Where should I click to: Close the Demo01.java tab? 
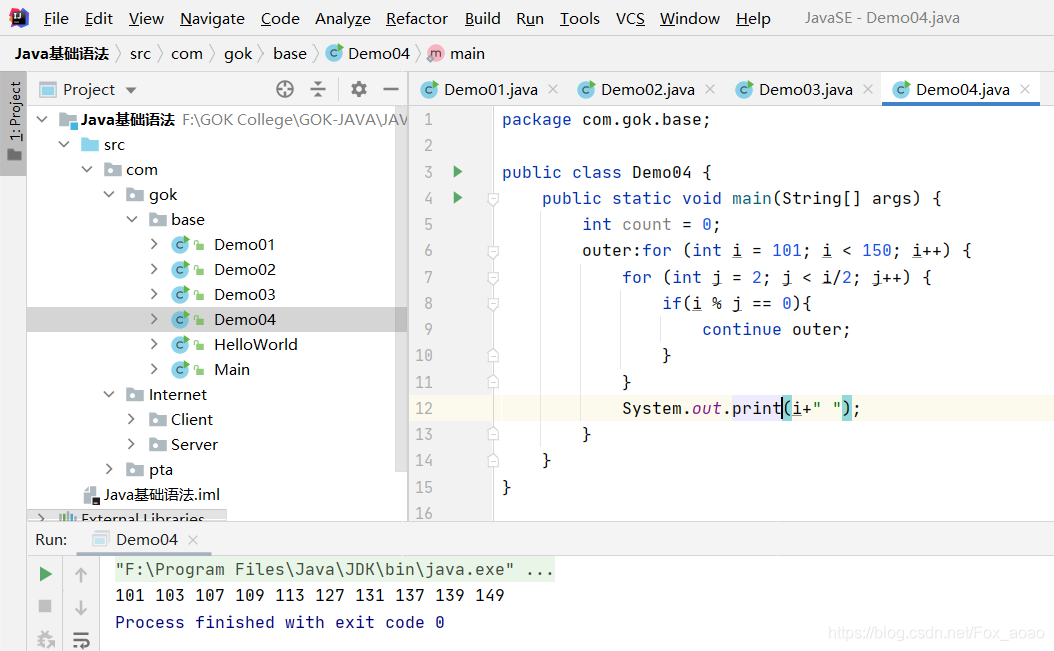553,89
